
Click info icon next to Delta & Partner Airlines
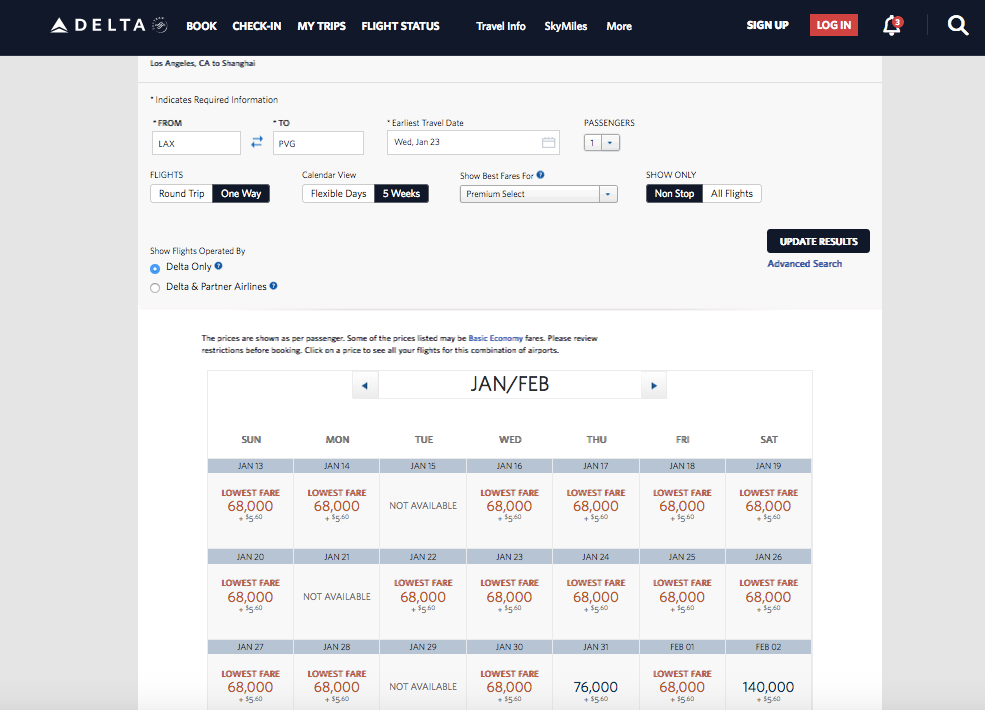pos(274,286)
